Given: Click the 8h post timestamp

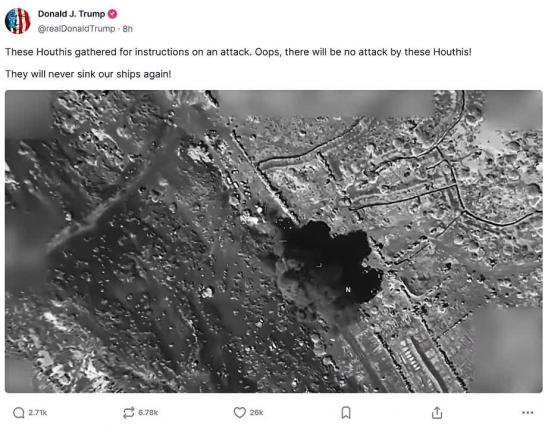Looking at the screenshot, I should pyautogui.click(x=128, y=29).
